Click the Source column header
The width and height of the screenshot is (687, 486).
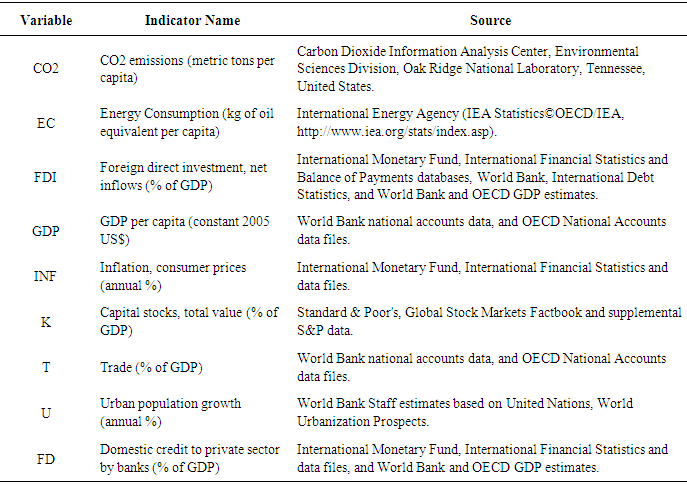490,20
